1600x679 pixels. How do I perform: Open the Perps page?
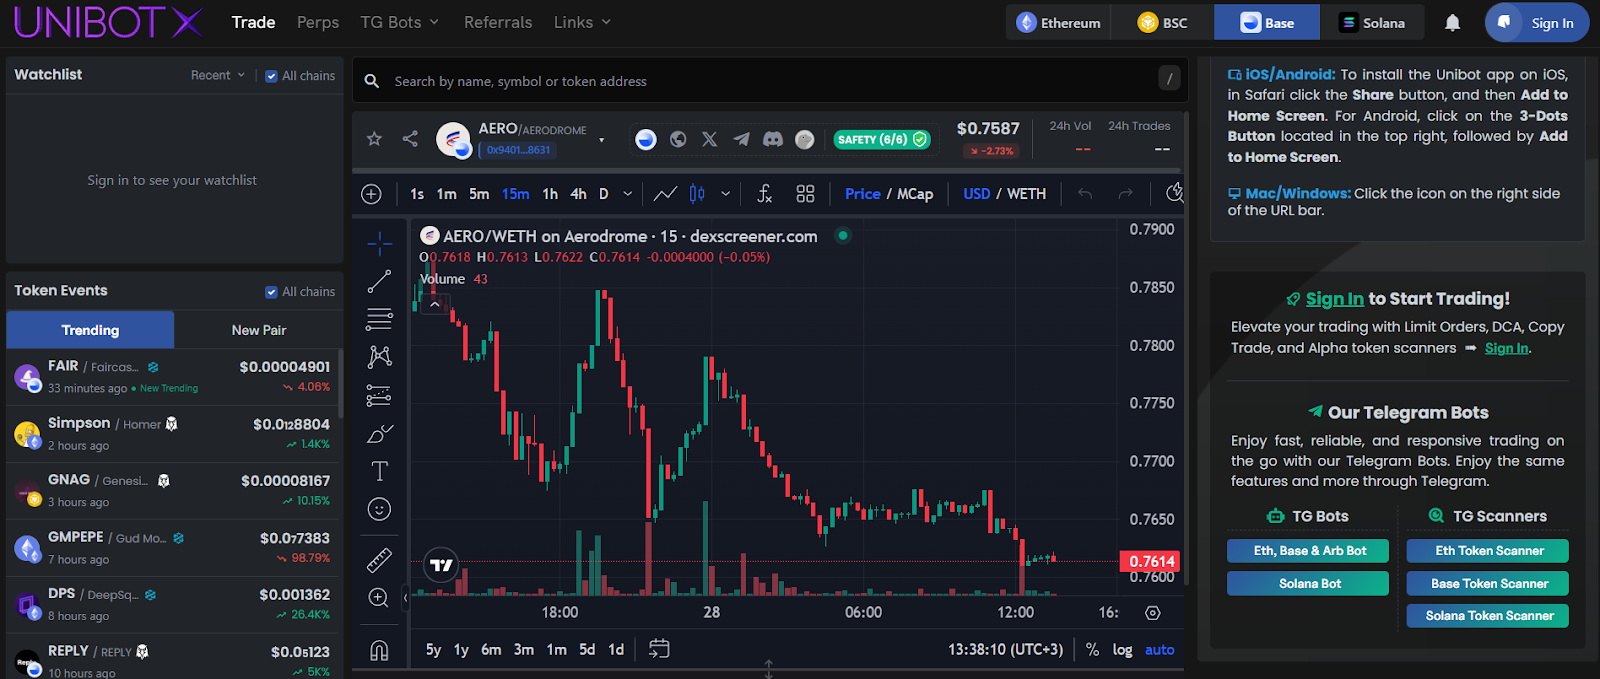tap(318, 22)
